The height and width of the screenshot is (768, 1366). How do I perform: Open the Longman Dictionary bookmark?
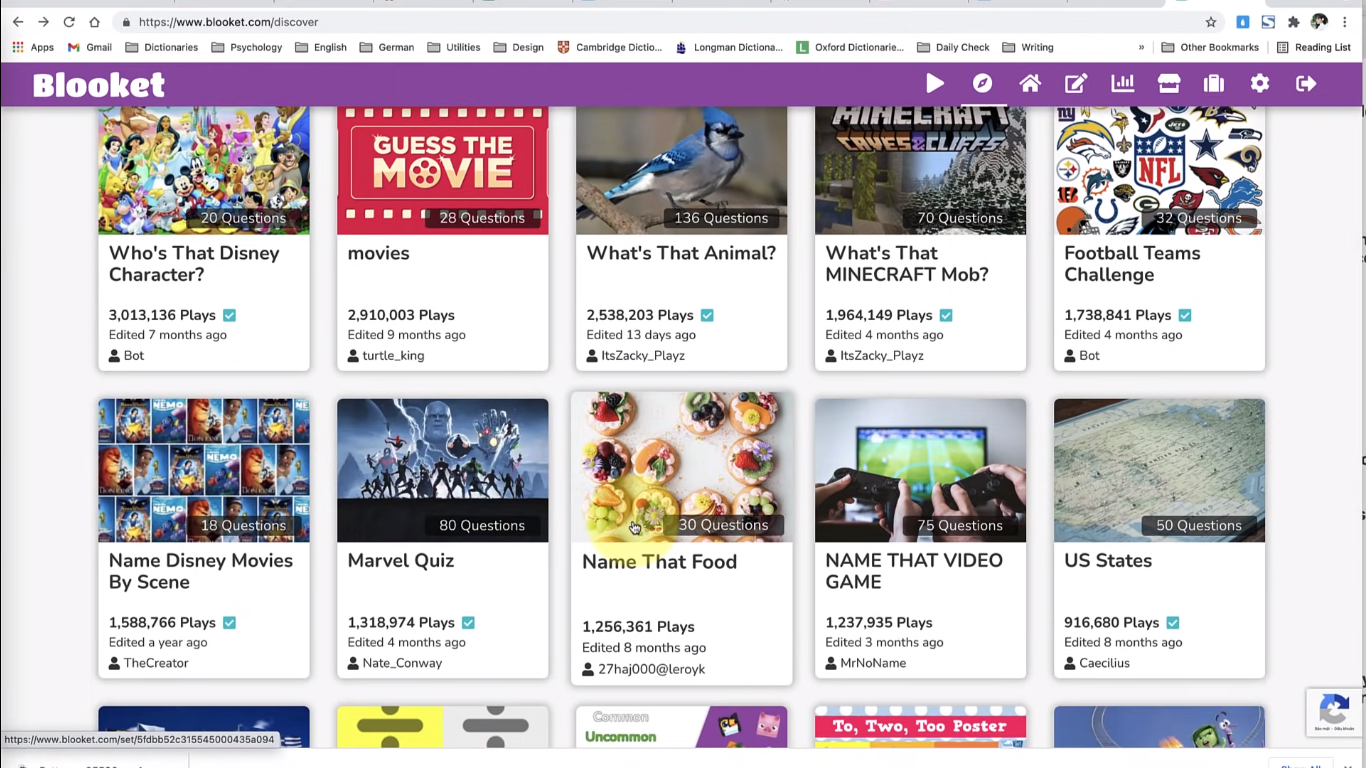pyautogui.click(x=729, y=47)
